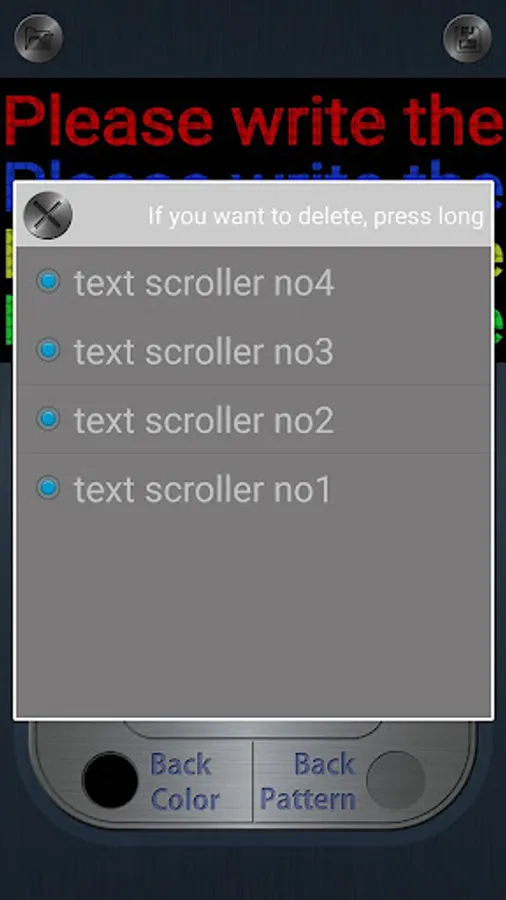Click the Back Pattern label
Image resolution: width=506 pixels, height=900 pixels.
[308, 782]
